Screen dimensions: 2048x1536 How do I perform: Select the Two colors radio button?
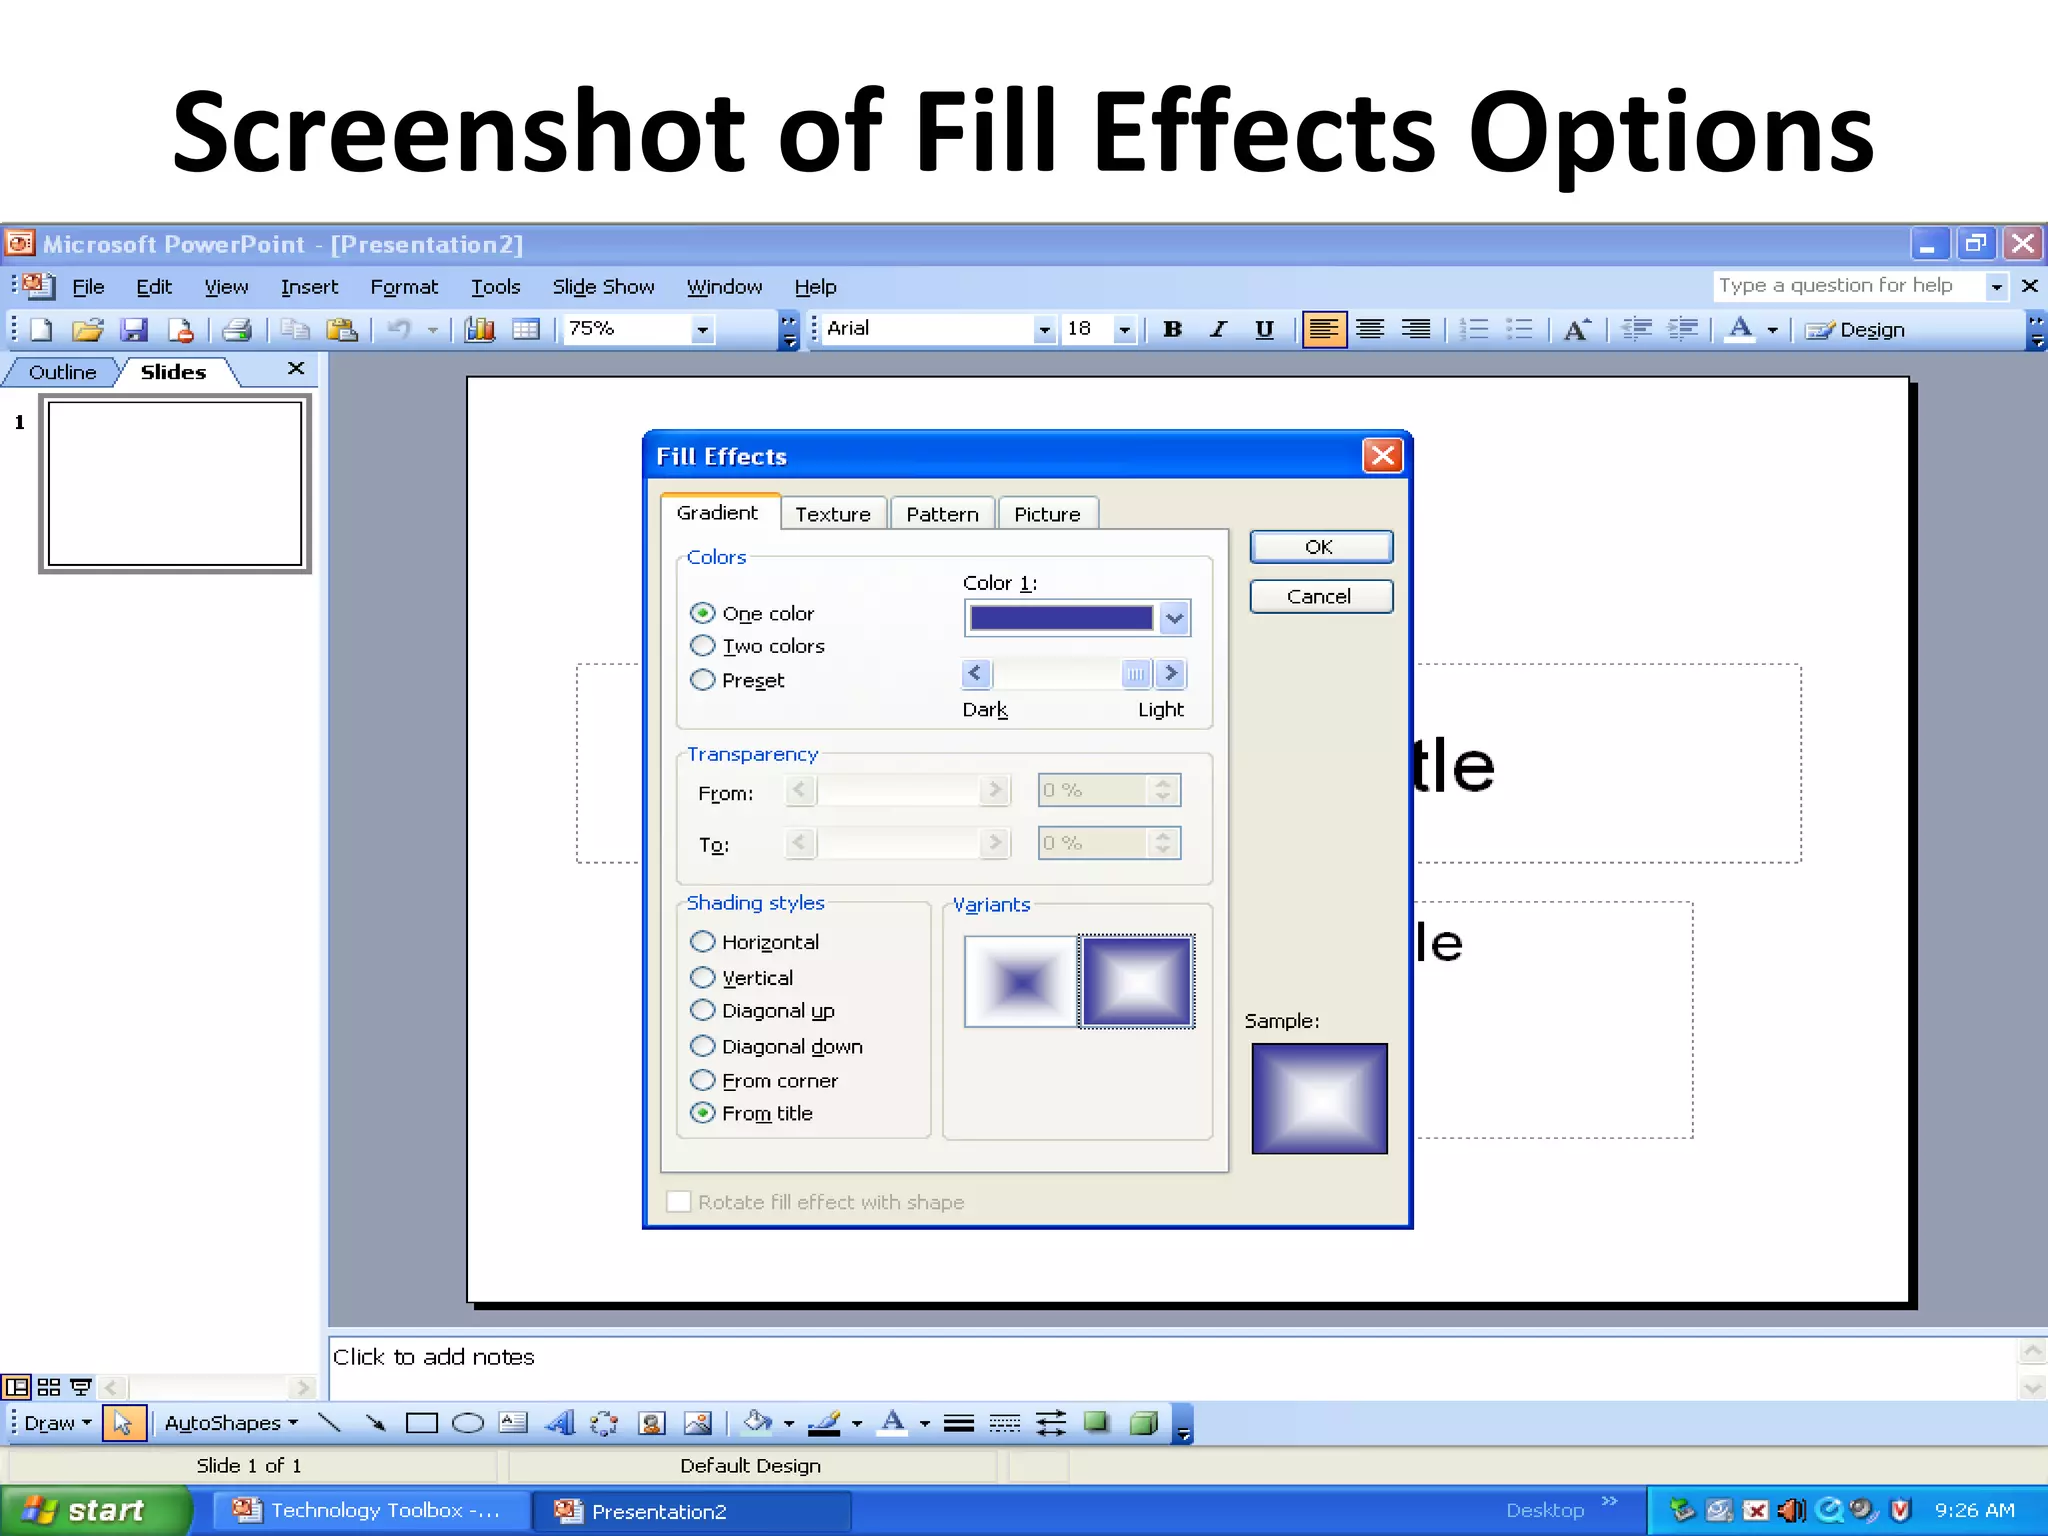point(703,645)
